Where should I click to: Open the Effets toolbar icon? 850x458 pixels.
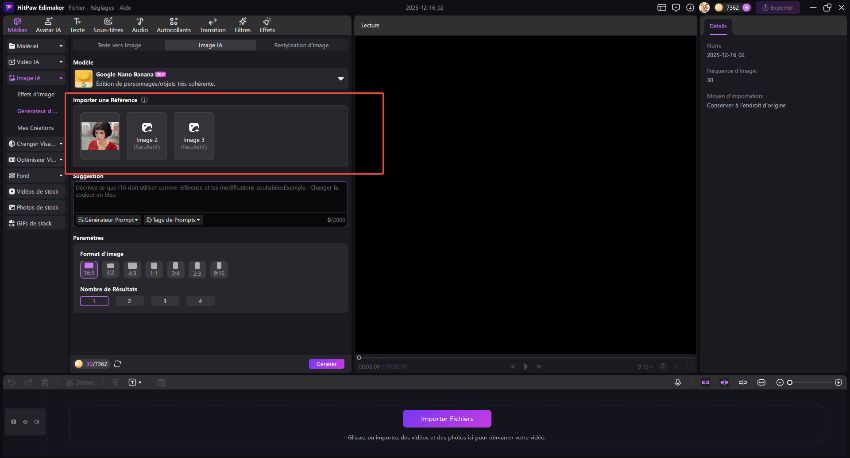pyautogui.click(x=267, y=23)
